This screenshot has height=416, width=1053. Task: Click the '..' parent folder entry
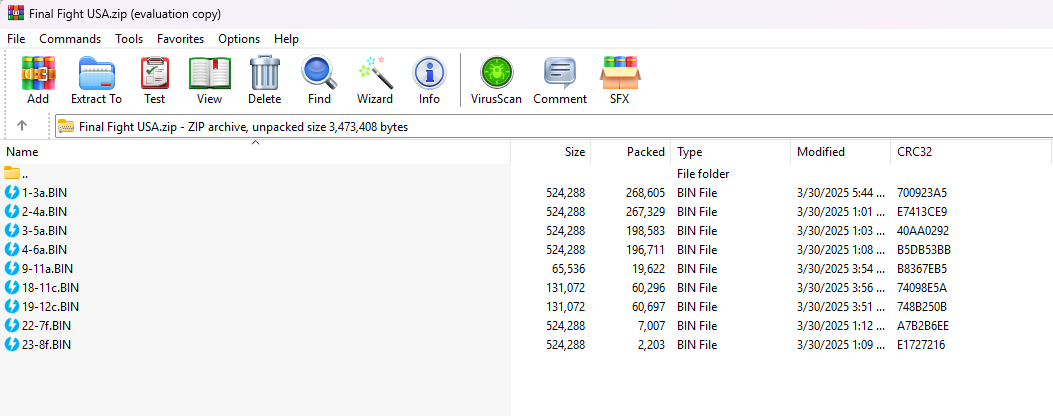click(25, 175)
